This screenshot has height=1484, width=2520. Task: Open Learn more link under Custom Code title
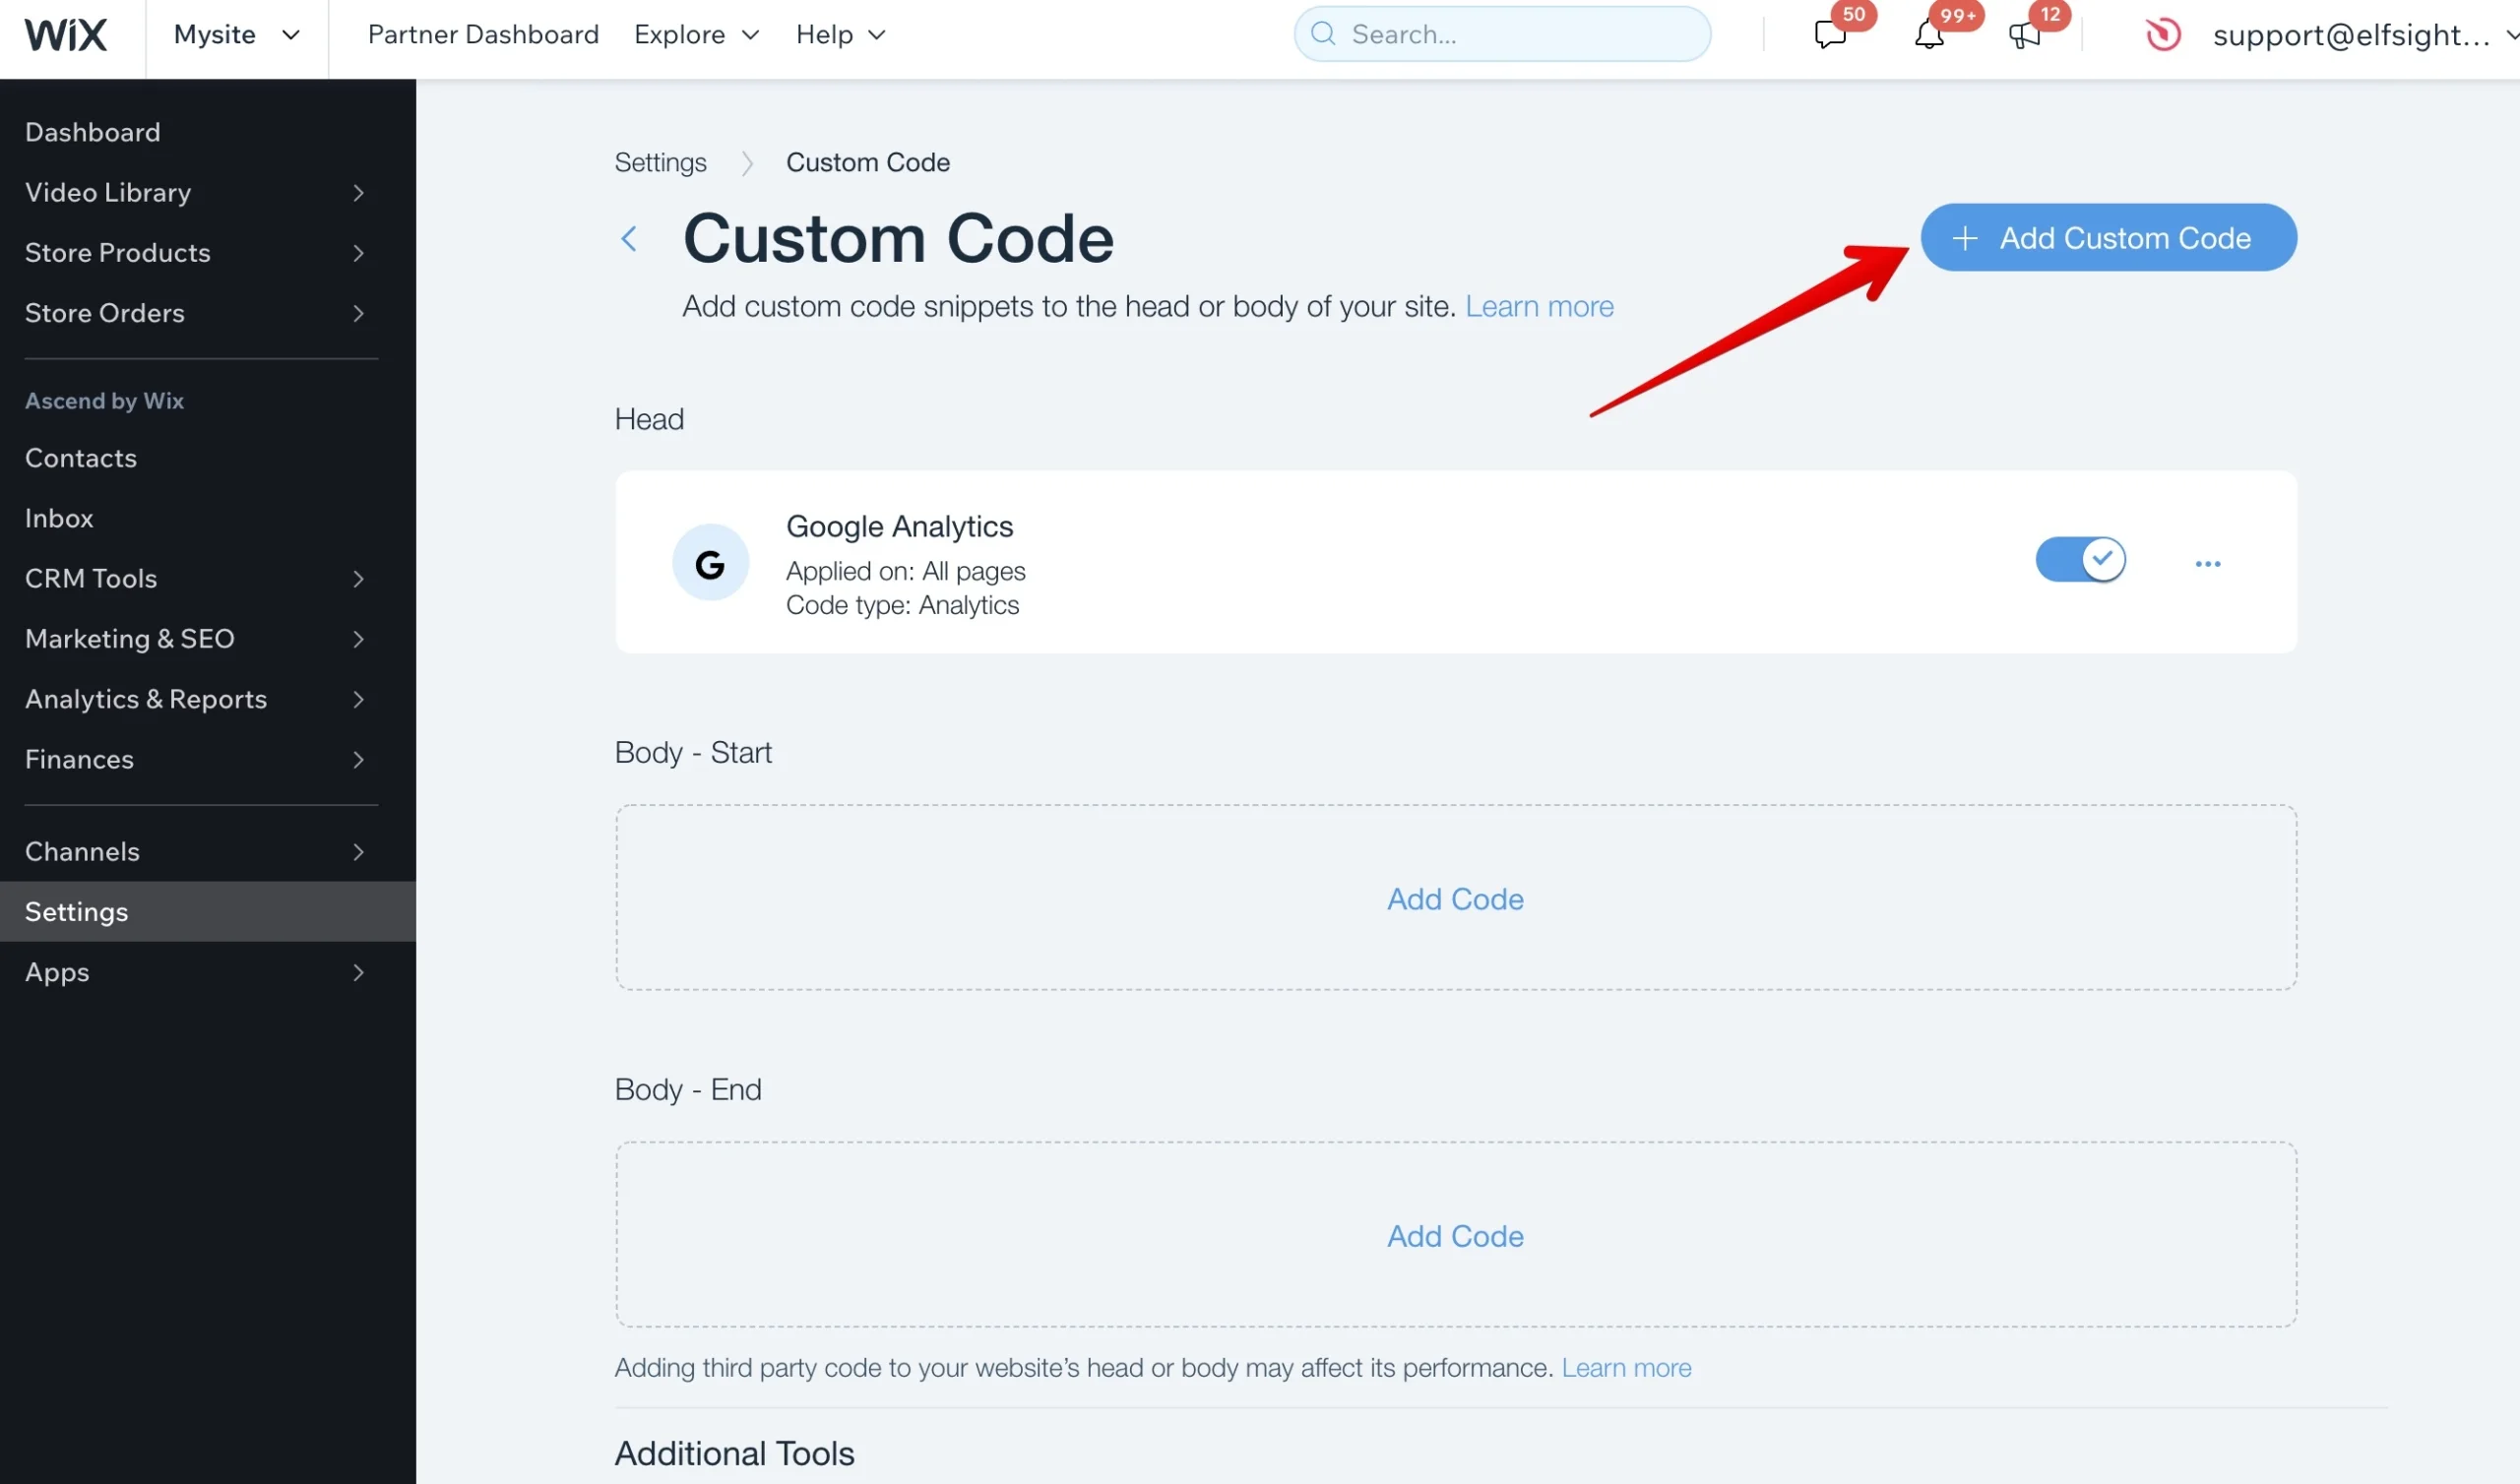coord(1539,306)
